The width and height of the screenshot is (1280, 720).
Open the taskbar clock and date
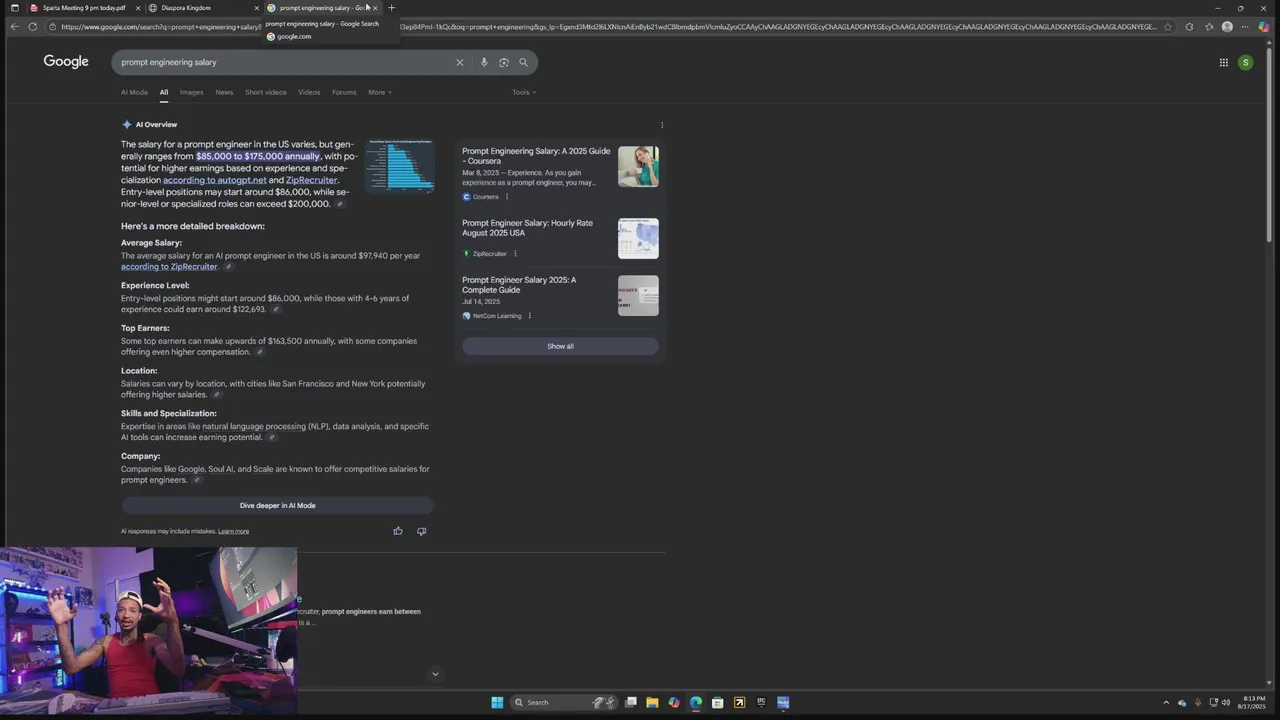coord(1253,702)
